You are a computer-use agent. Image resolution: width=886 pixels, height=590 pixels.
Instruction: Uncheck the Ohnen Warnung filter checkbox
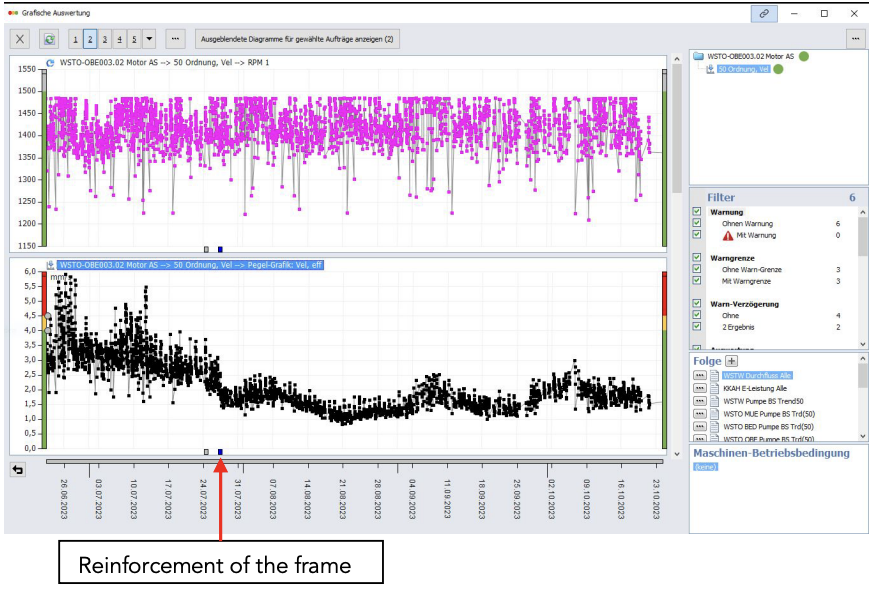[697, 224]
